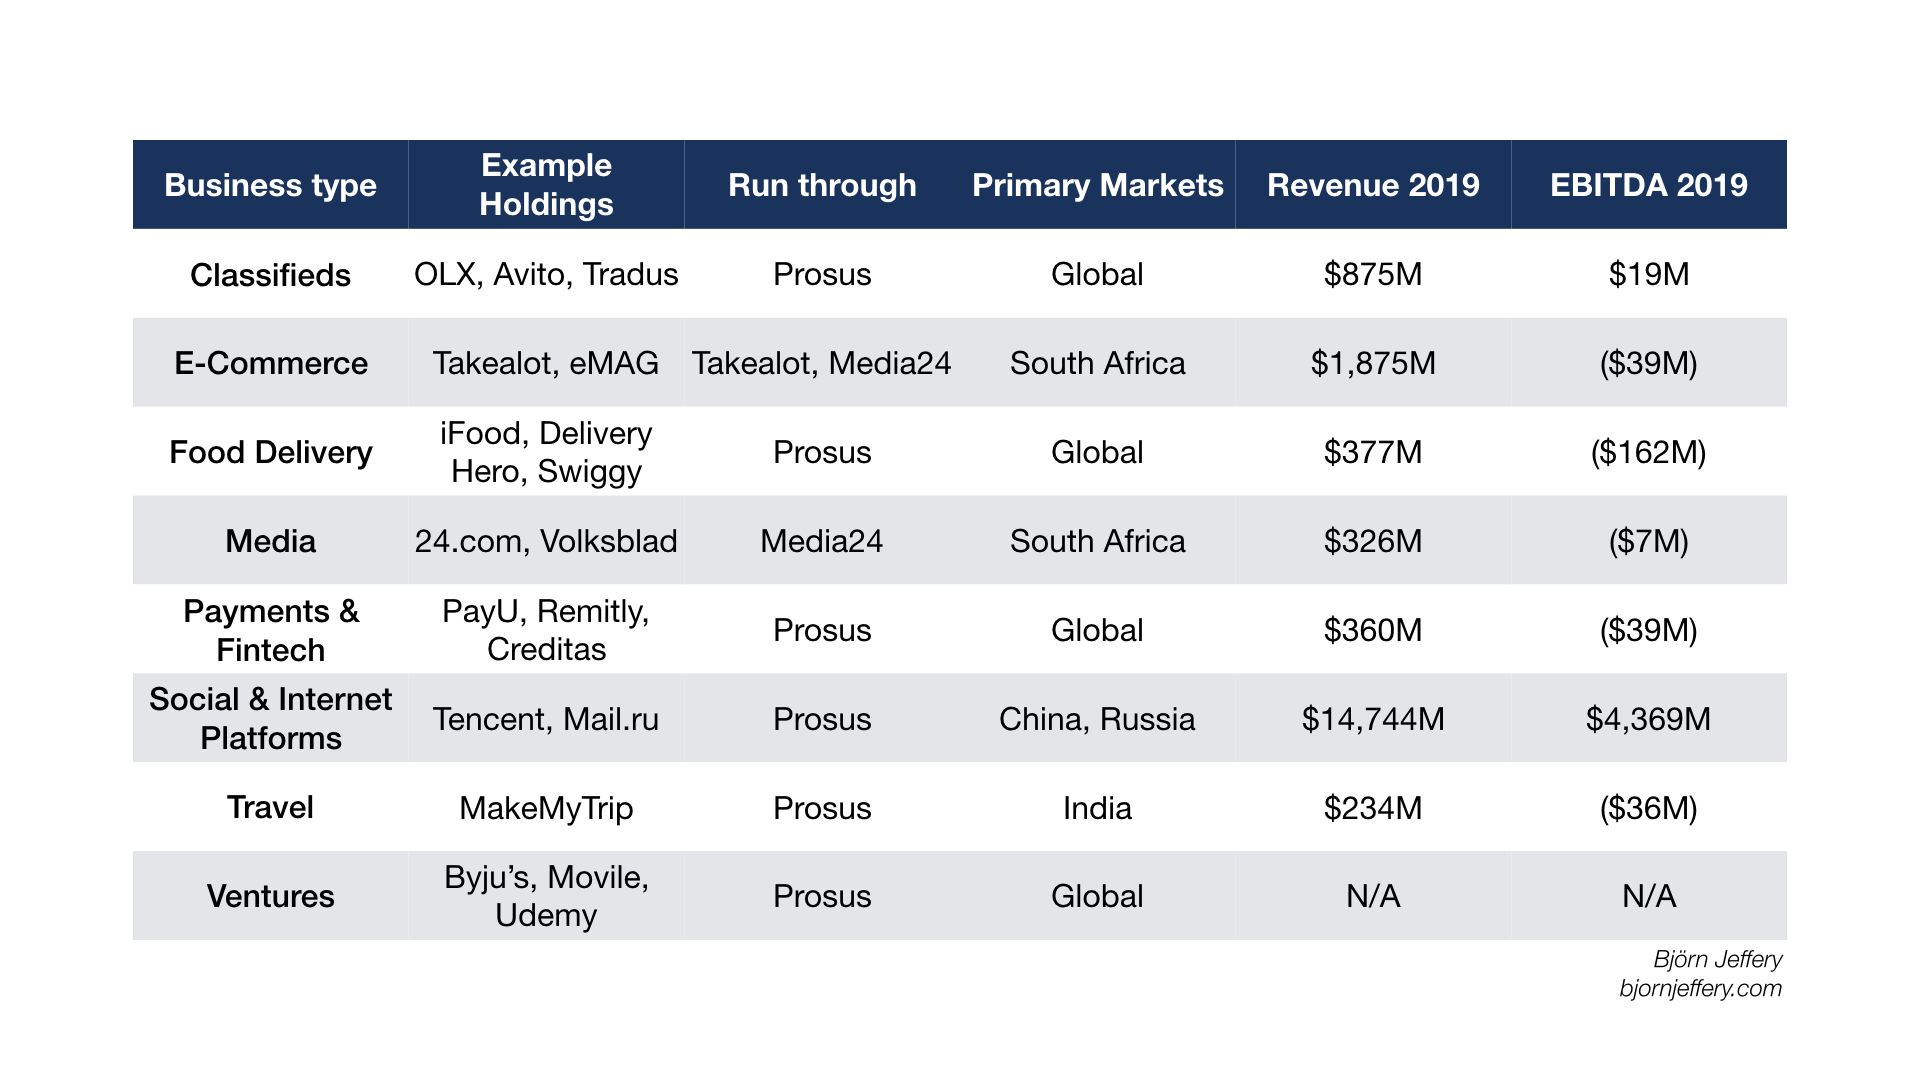
Task: Click the 24.com, Volksblad cell
Action: [x=546, y=541]
